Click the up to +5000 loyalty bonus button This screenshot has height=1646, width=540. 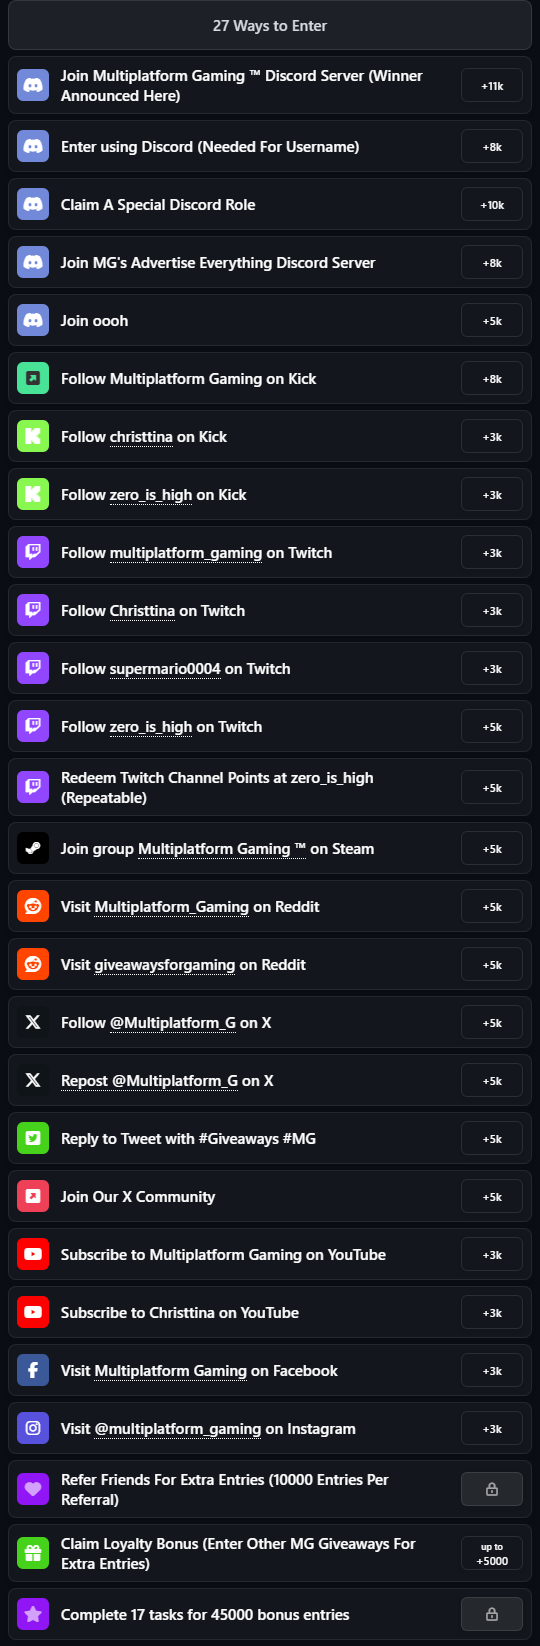[492, 1554]
